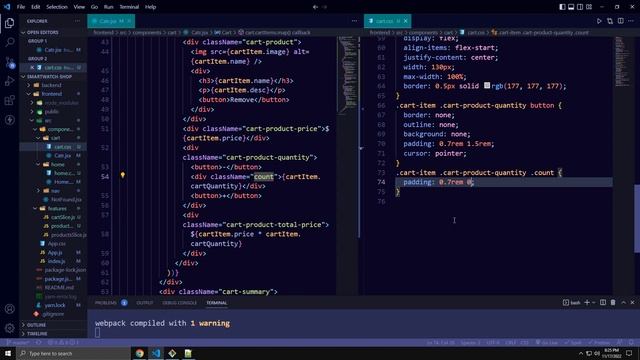Open the Manage gear menu

(x=9, y=328)
